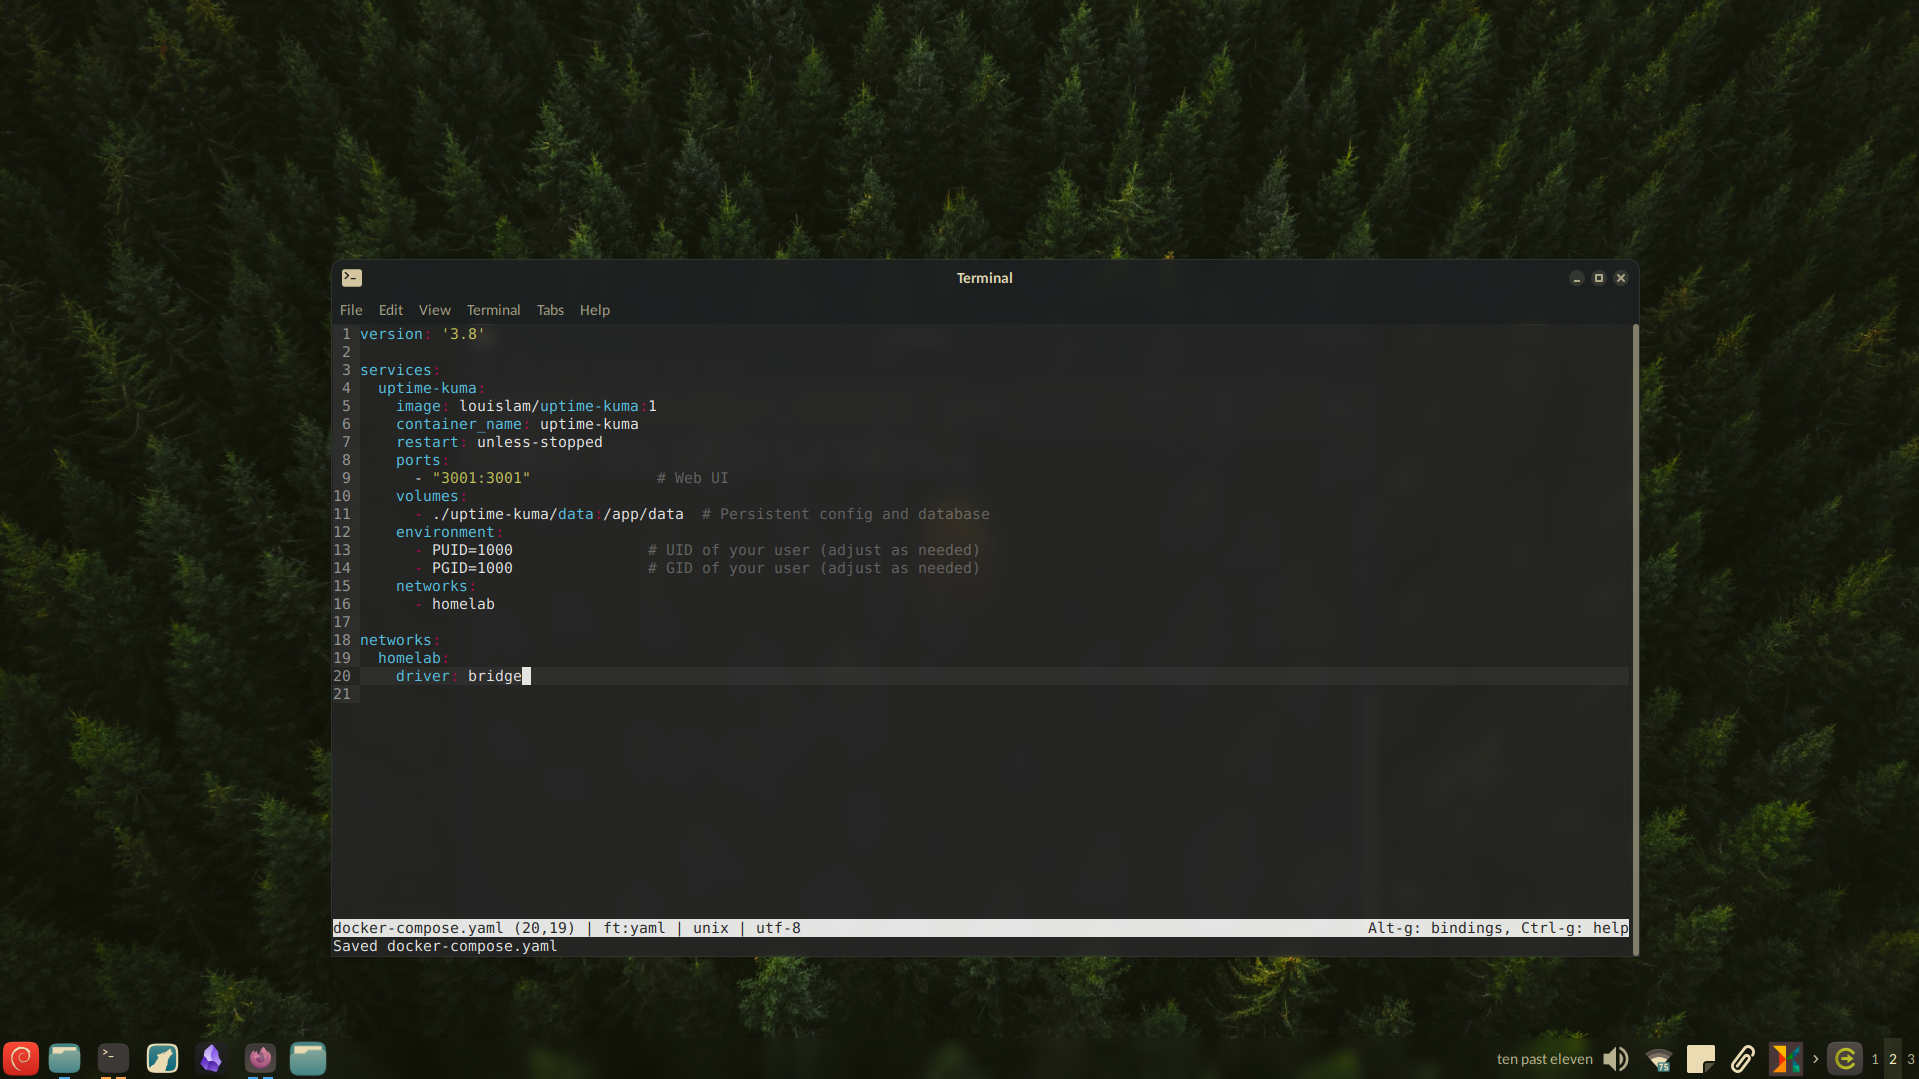This screenshot has height=1079, width=1919.
Task: Click 'unix' file format in status bar
Action: 711,928
